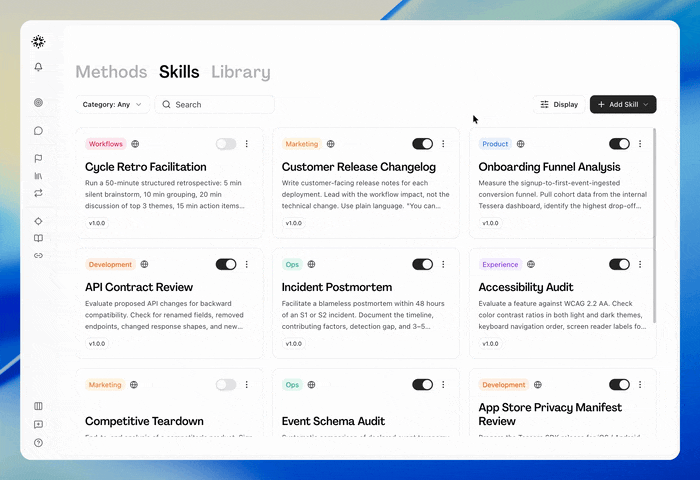
Task: Turn off the Accessibility Audit toggle
Action: pyautogui.click(x=619, y=264)
